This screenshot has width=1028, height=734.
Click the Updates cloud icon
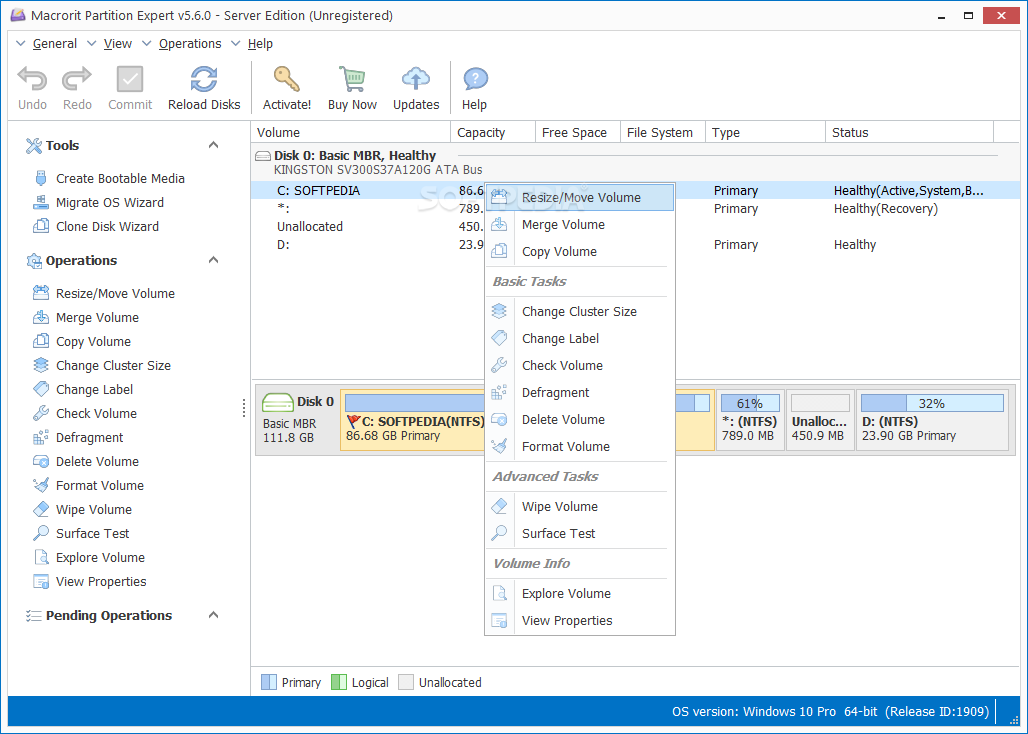[416, 80]
